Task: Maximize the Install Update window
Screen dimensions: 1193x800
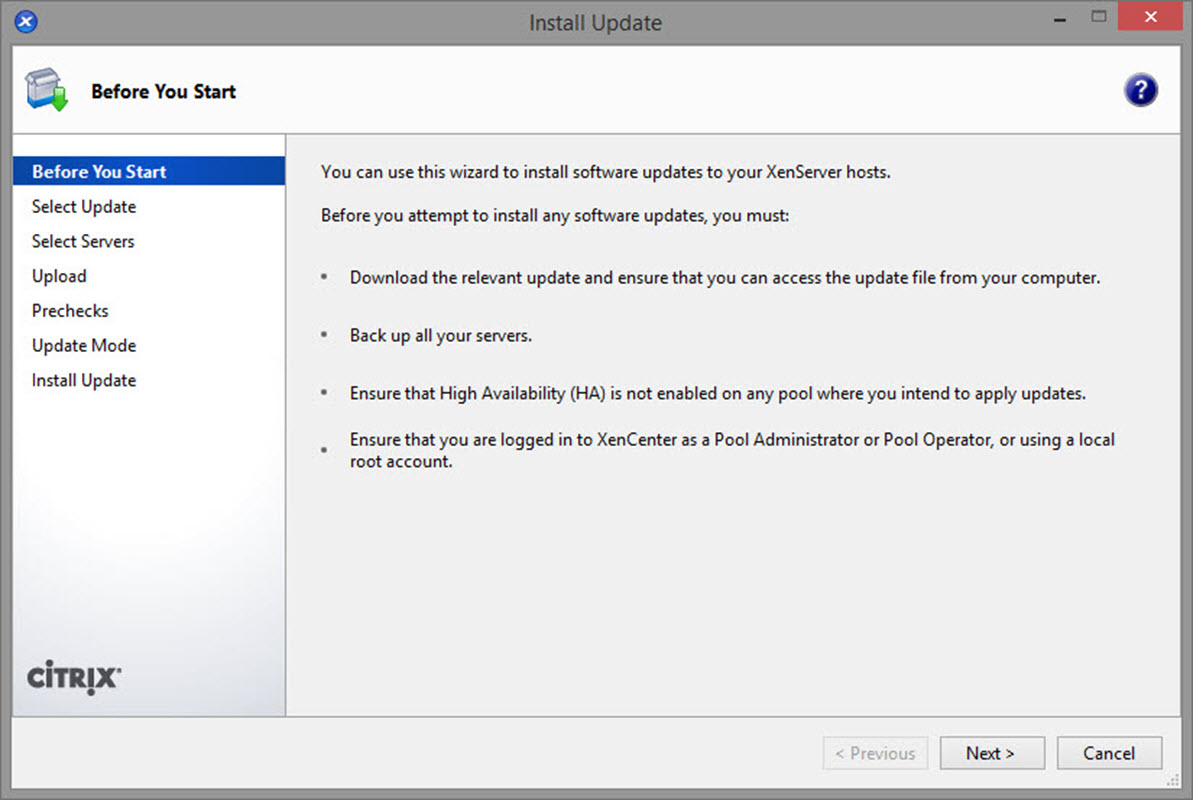Action: [x=1098, y=16]
